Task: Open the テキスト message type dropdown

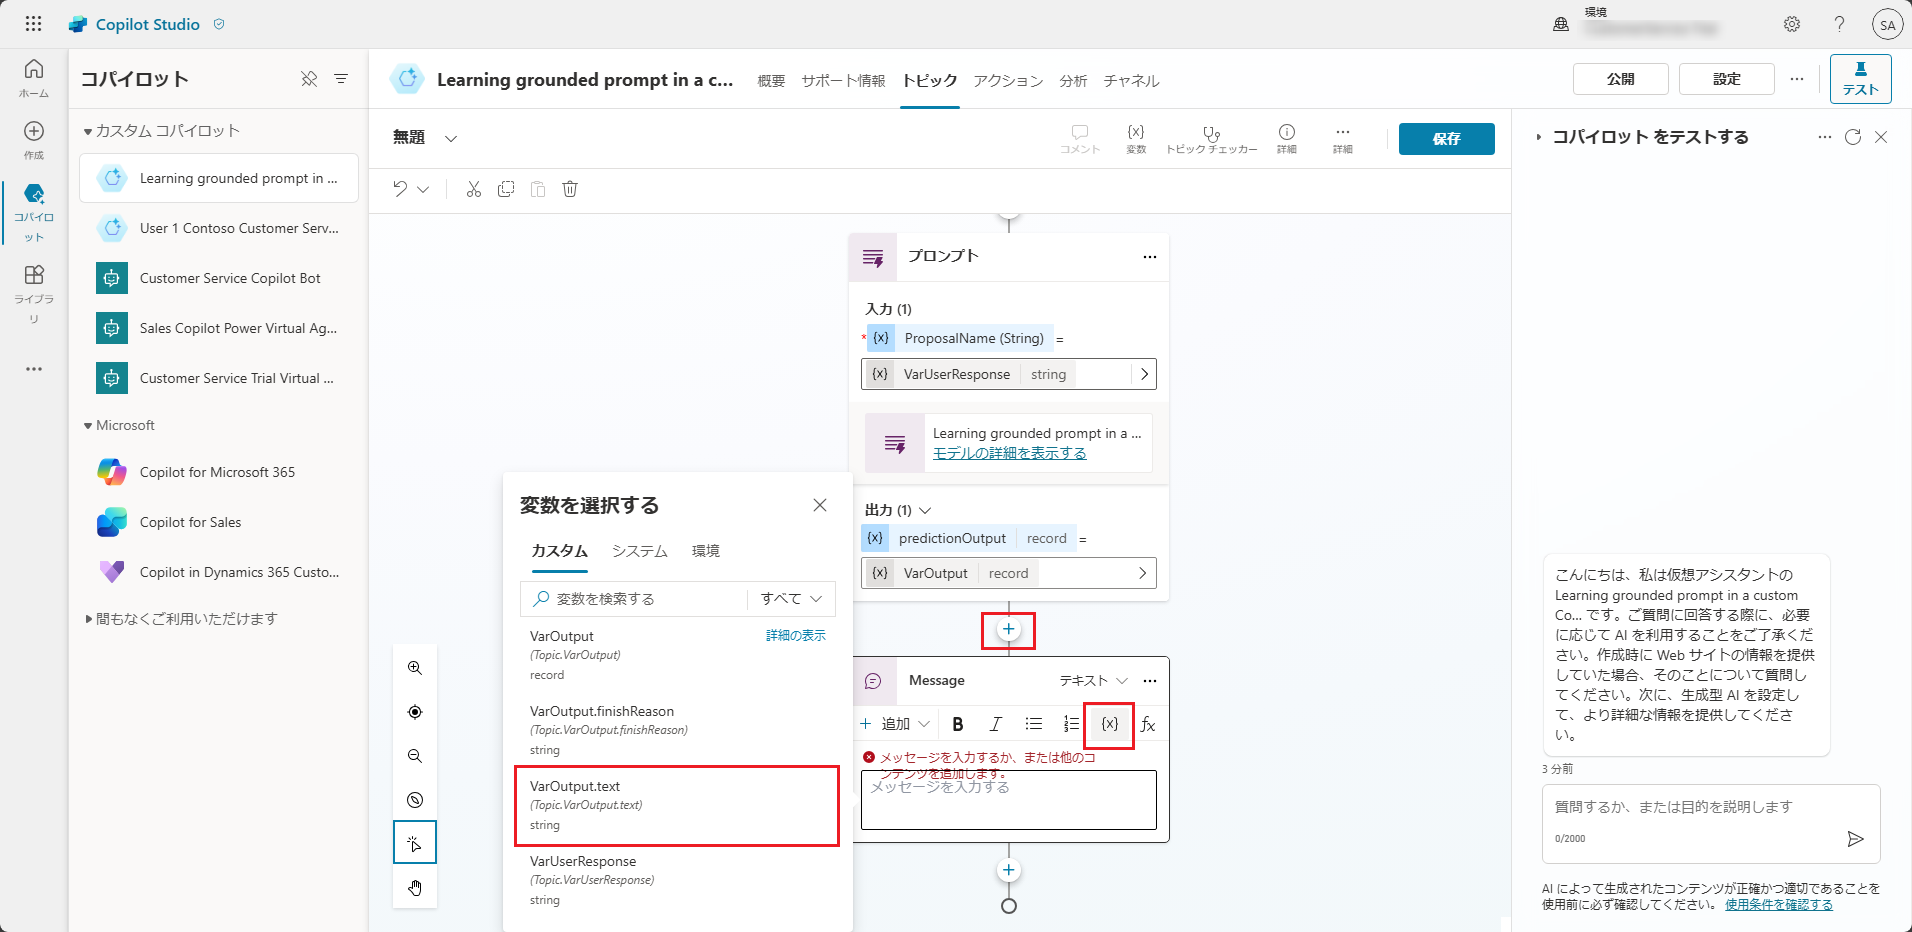Action: pos(1094,681)
